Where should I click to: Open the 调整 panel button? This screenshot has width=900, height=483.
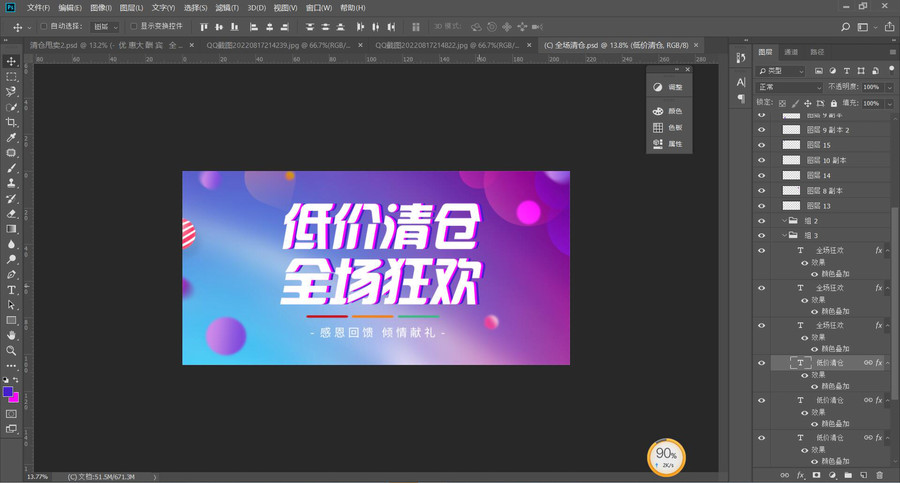(x=669, y=87)
